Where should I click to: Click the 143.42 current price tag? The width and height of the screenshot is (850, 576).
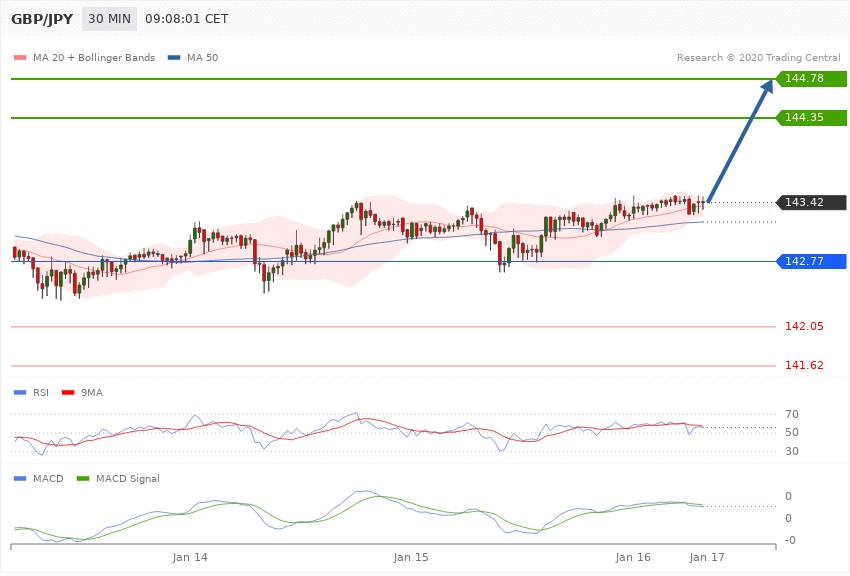(x=810, y=202)
